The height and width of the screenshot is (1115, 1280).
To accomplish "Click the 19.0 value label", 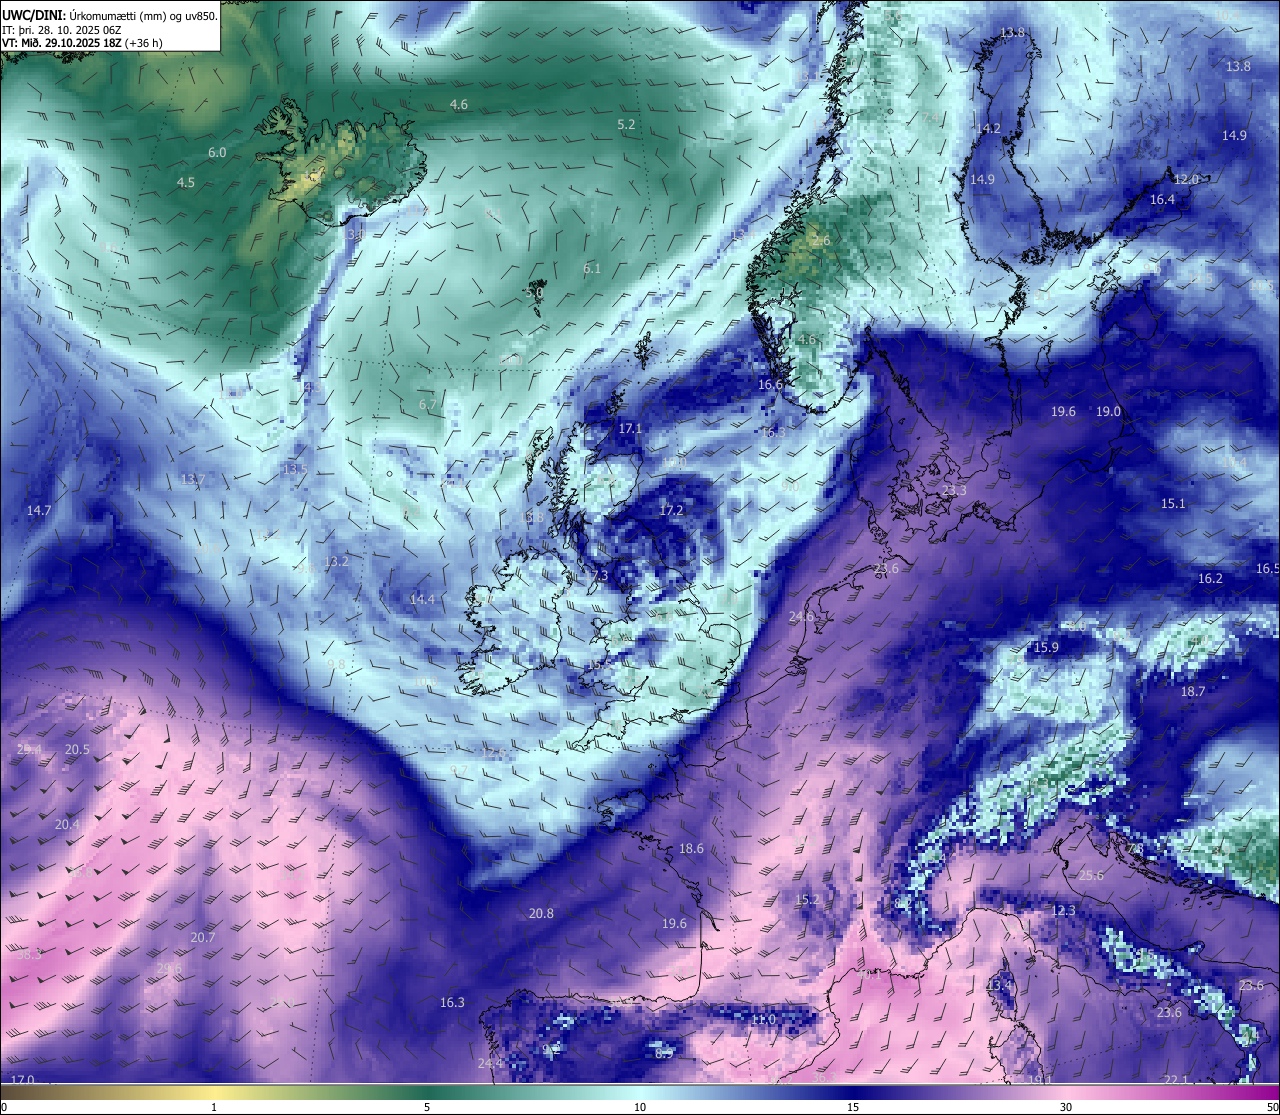I will pyautogui.click(x=1108, y=412).
